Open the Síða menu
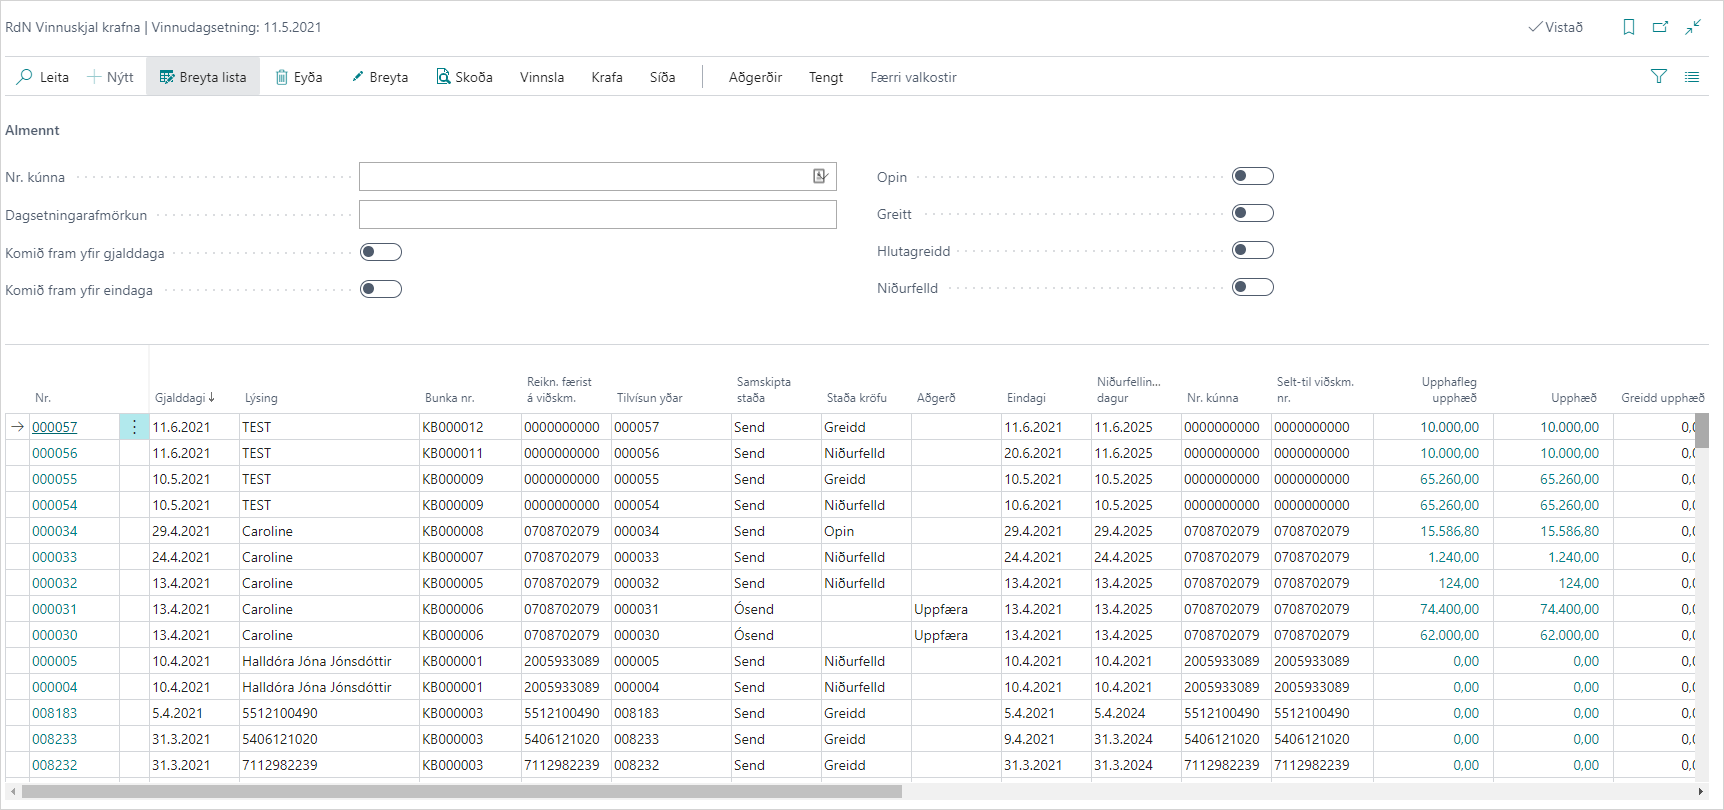1724x810 pixels. tap(662, 77)
